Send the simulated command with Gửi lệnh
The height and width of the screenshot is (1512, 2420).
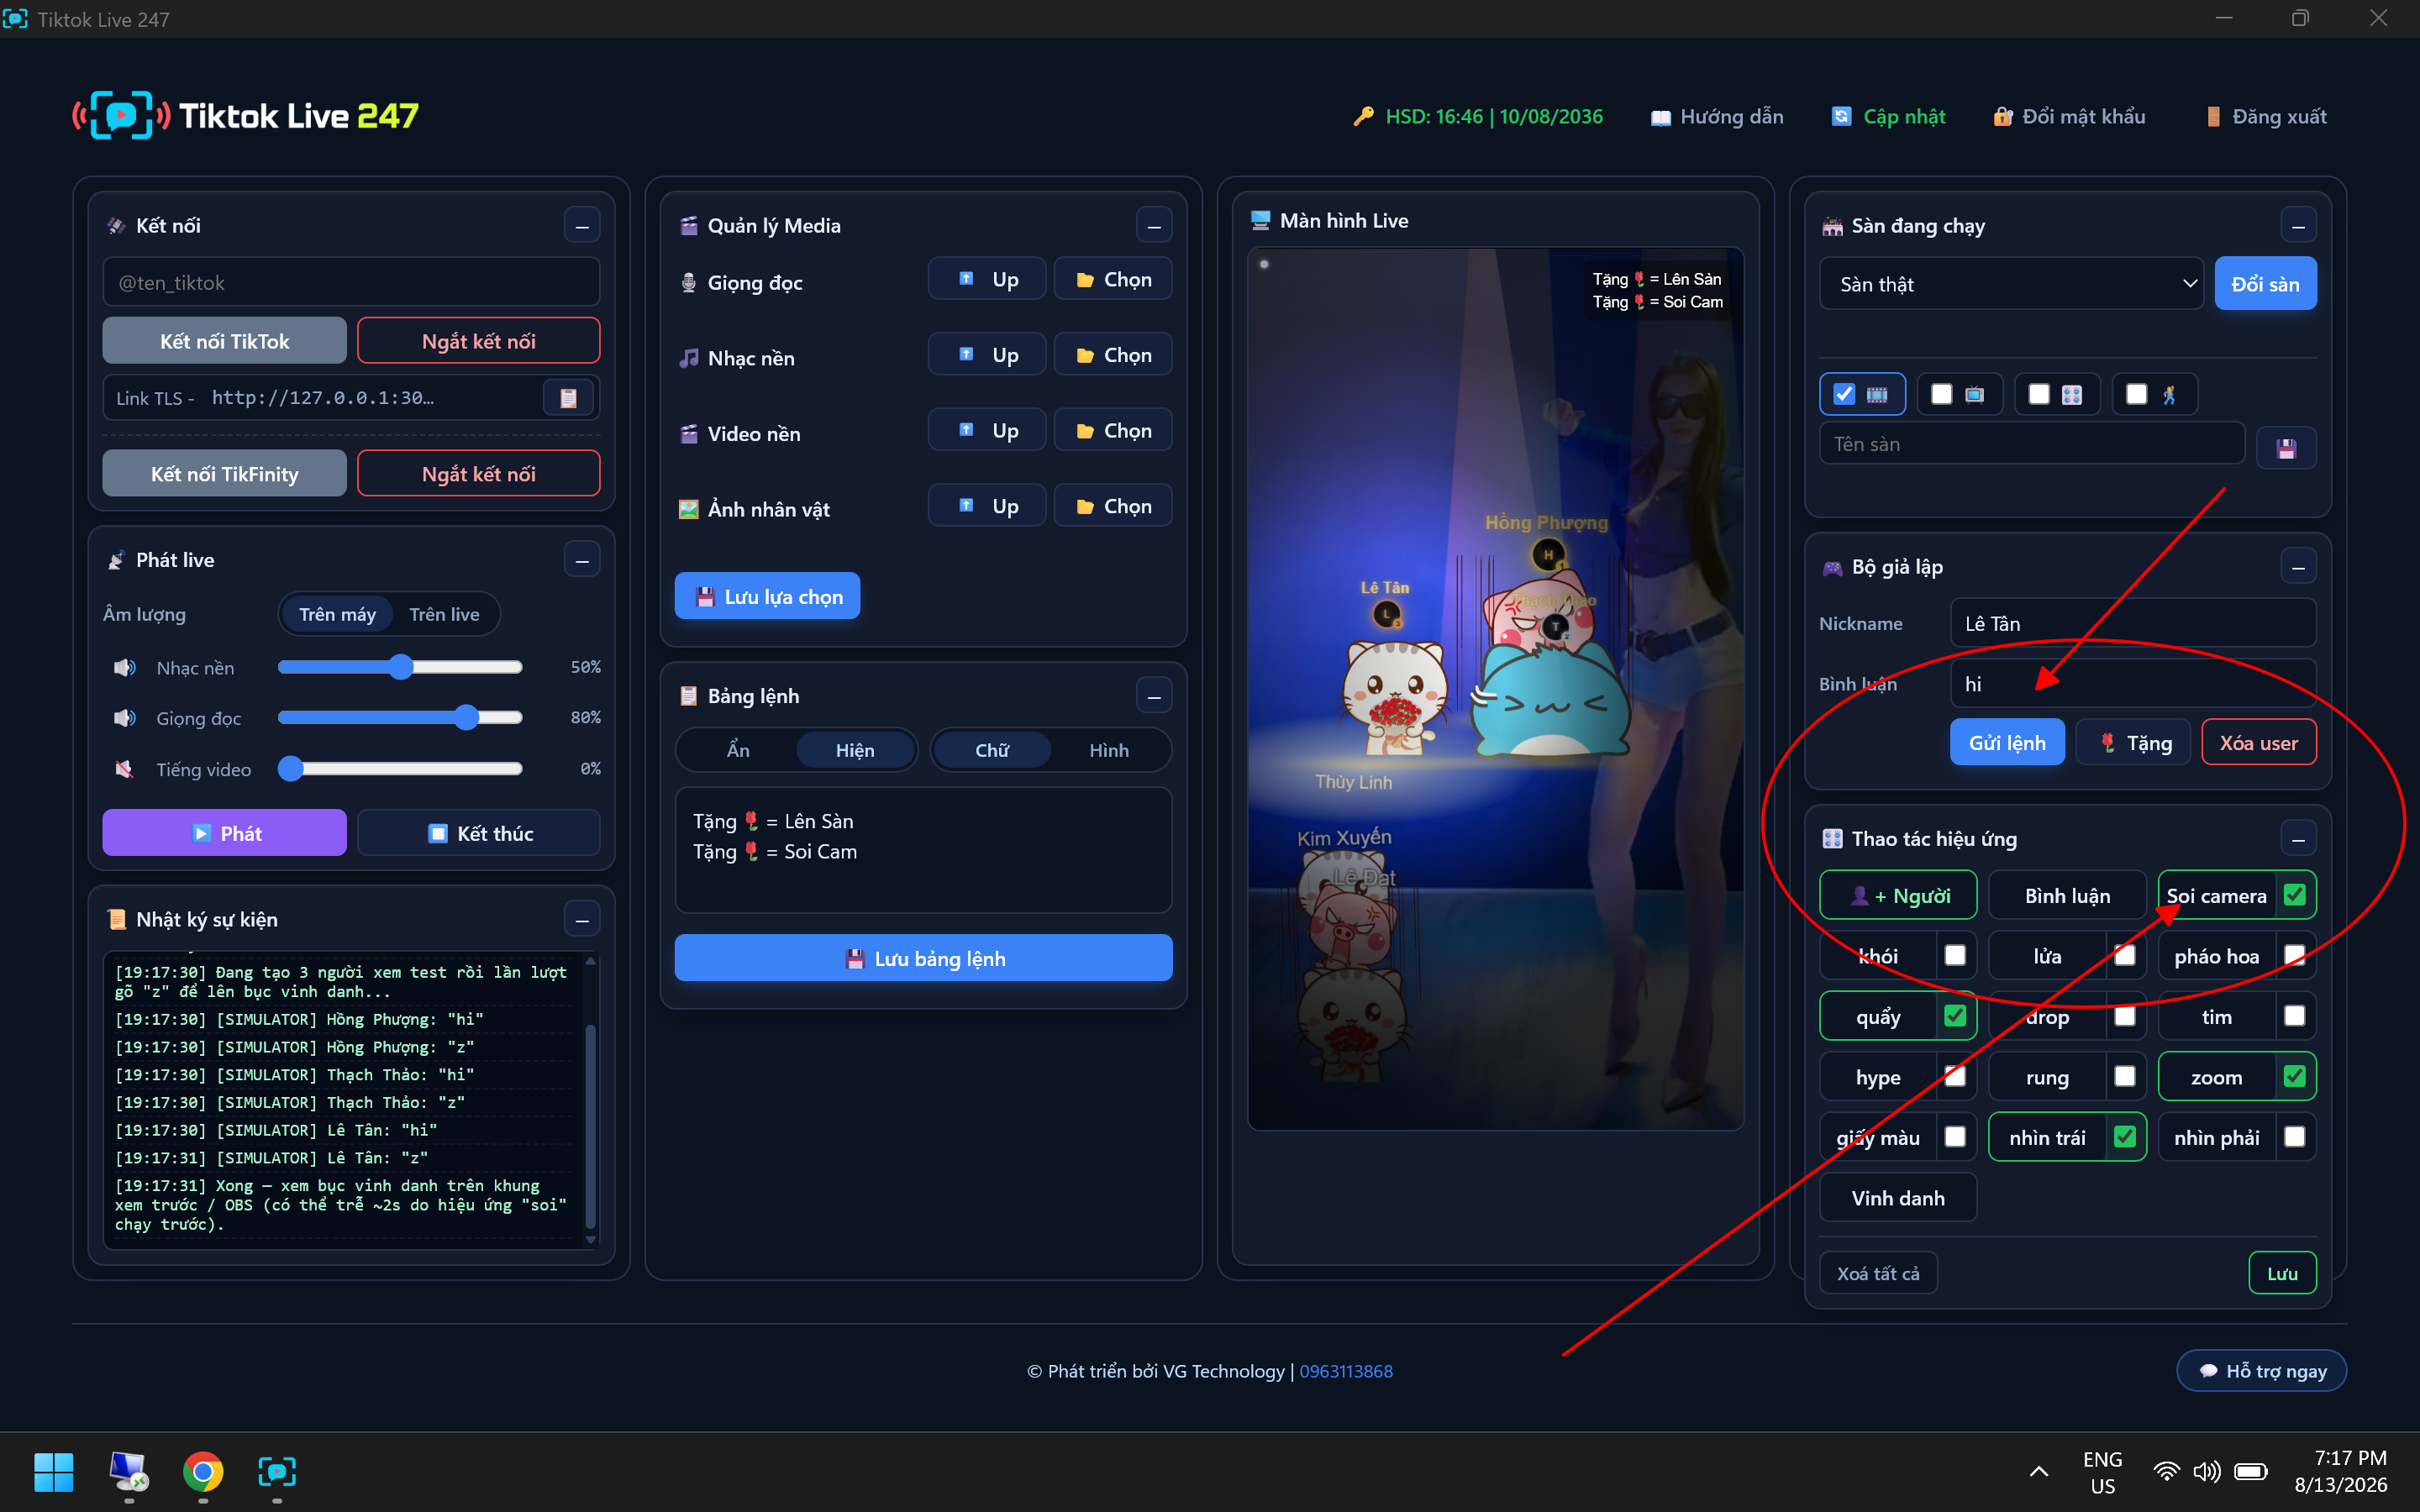2007,743
